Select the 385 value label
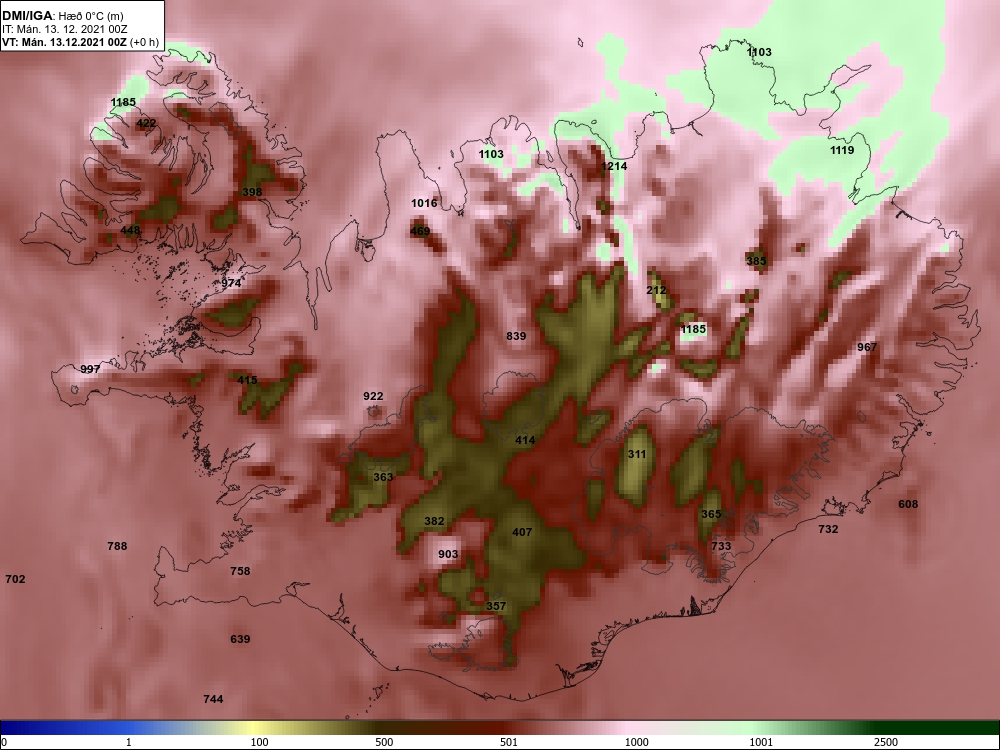The width and height of the screenshot is (1000, 750). click(756, 261)
